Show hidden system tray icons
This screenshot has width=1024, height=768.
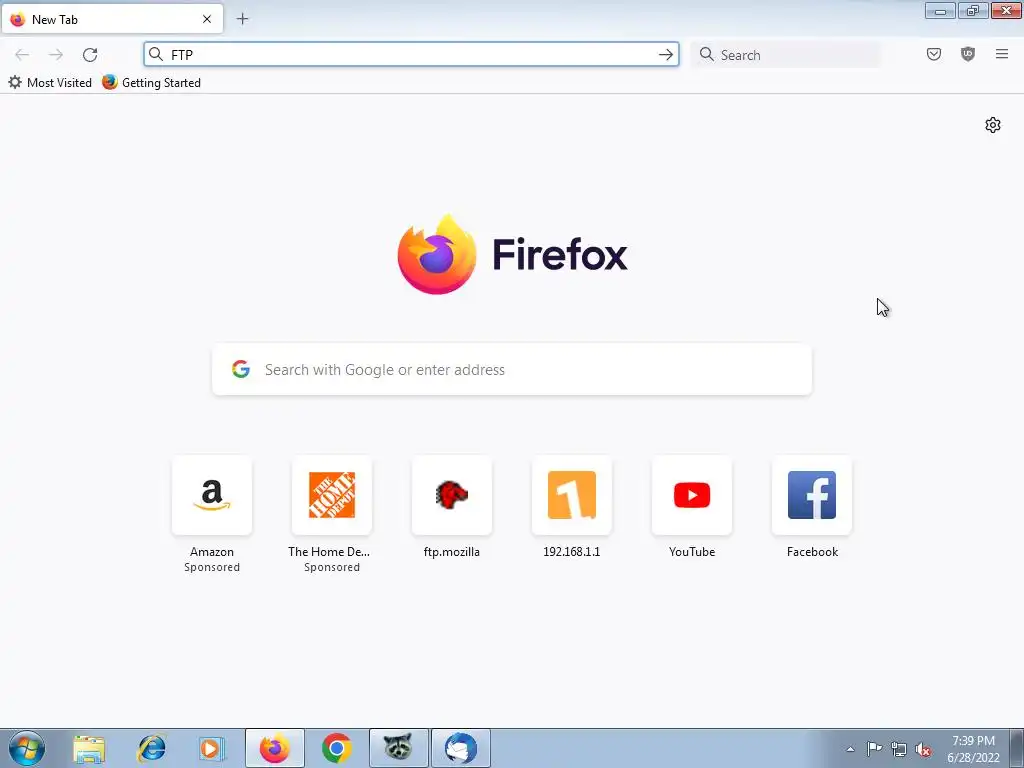point(850,749)
